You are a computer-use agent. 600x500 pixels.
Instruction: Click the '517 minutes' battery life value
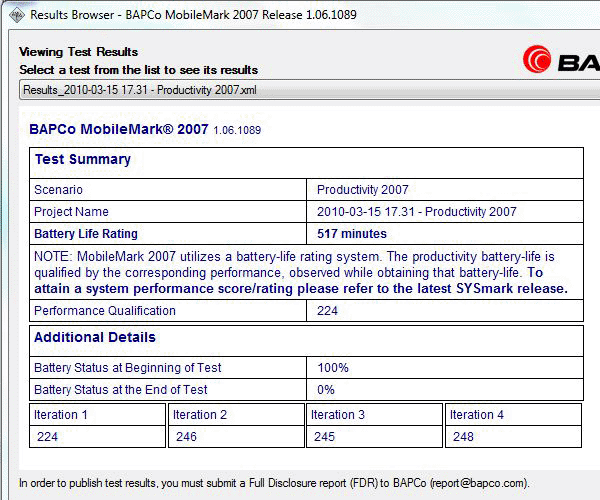pyautogui.click(x=352, y=234)
